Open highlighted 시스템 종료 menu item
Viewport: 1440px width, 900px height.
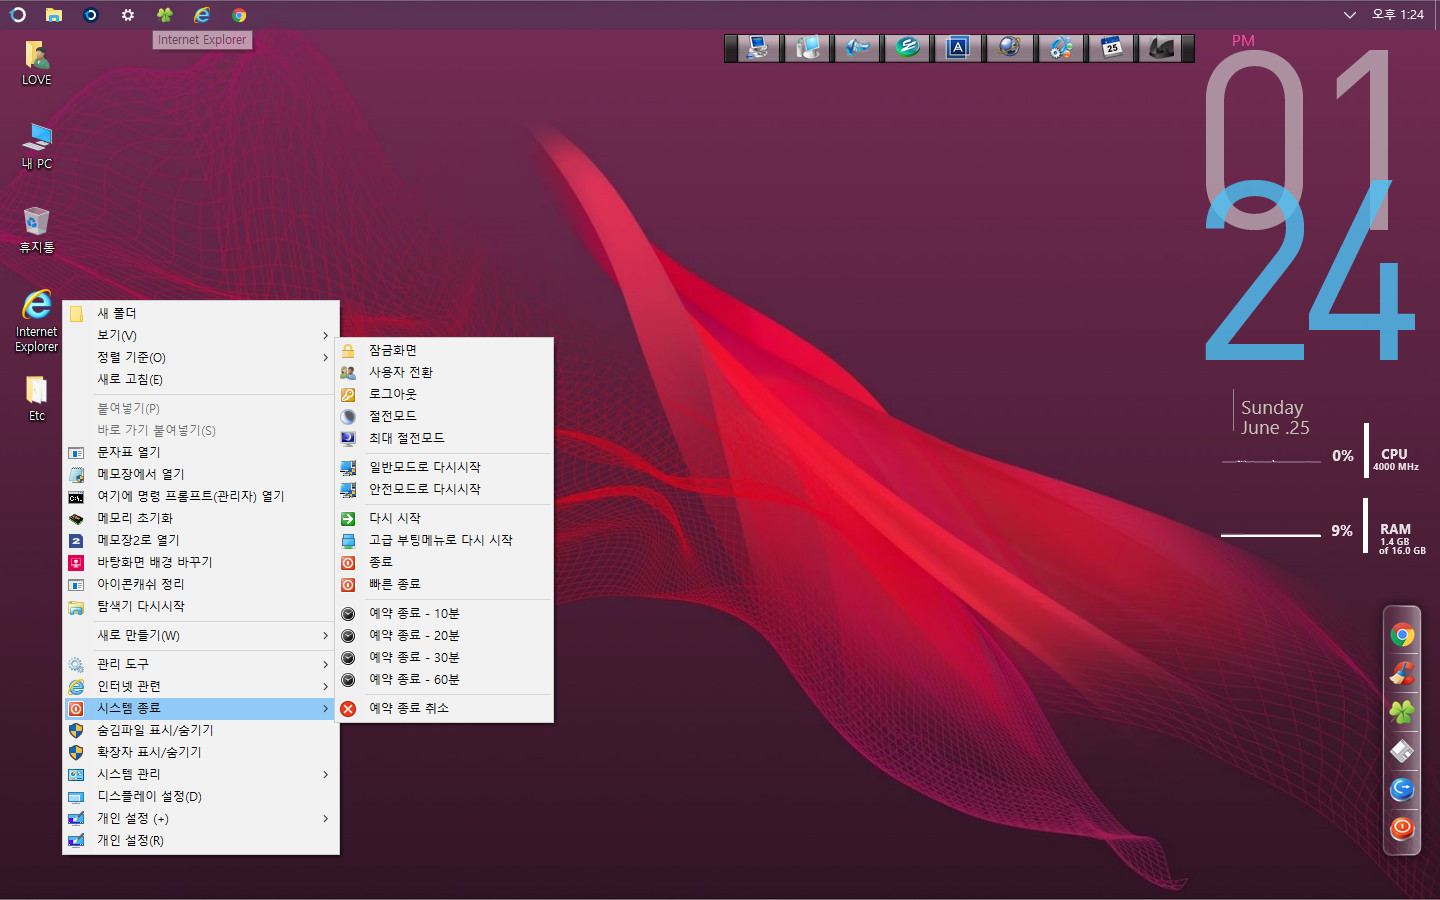click(200, 708)
